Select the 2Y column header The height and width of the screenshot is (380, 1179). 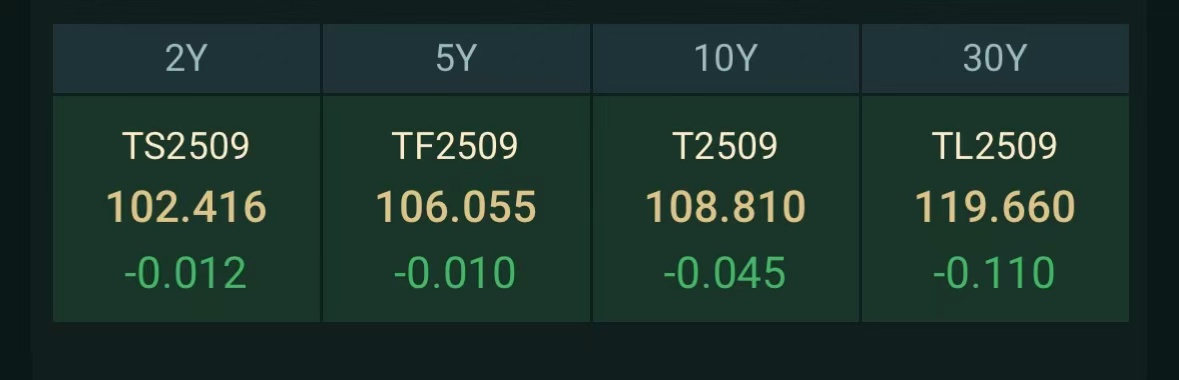(186, 59)
